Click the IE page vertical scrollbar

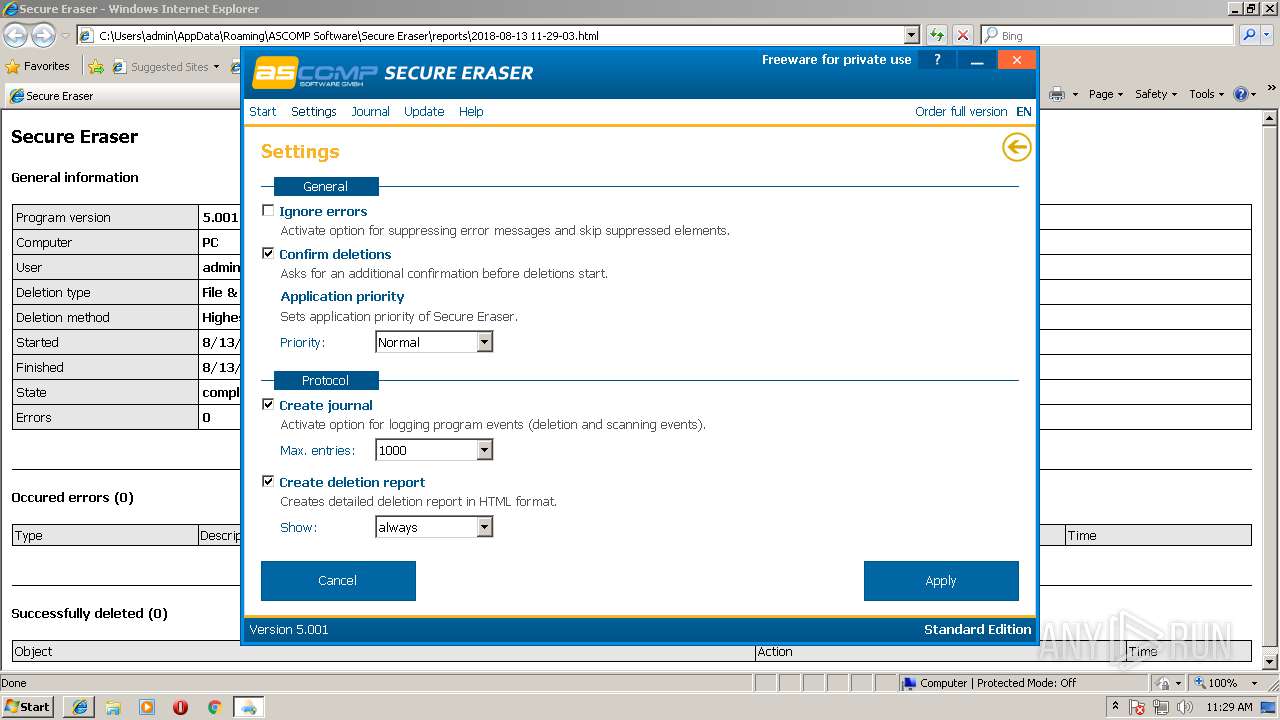(x=1270, y=390)
